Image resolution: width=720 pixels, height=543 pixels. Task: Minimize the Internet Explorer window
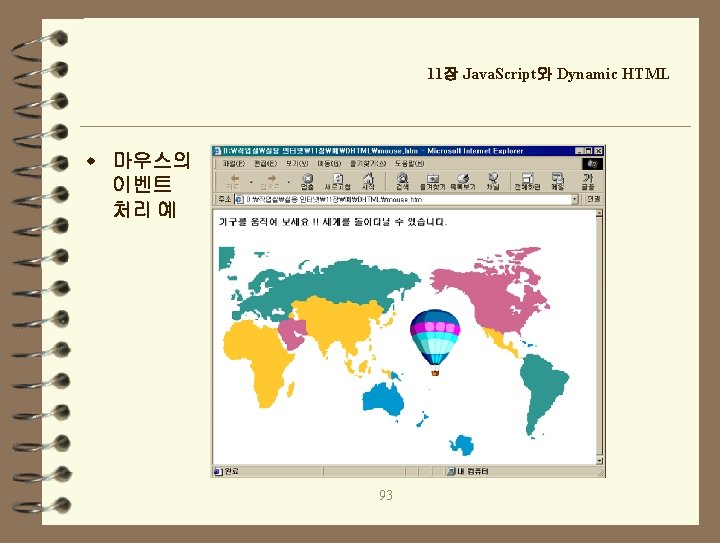pyautogui.click(x=579, y=151)
